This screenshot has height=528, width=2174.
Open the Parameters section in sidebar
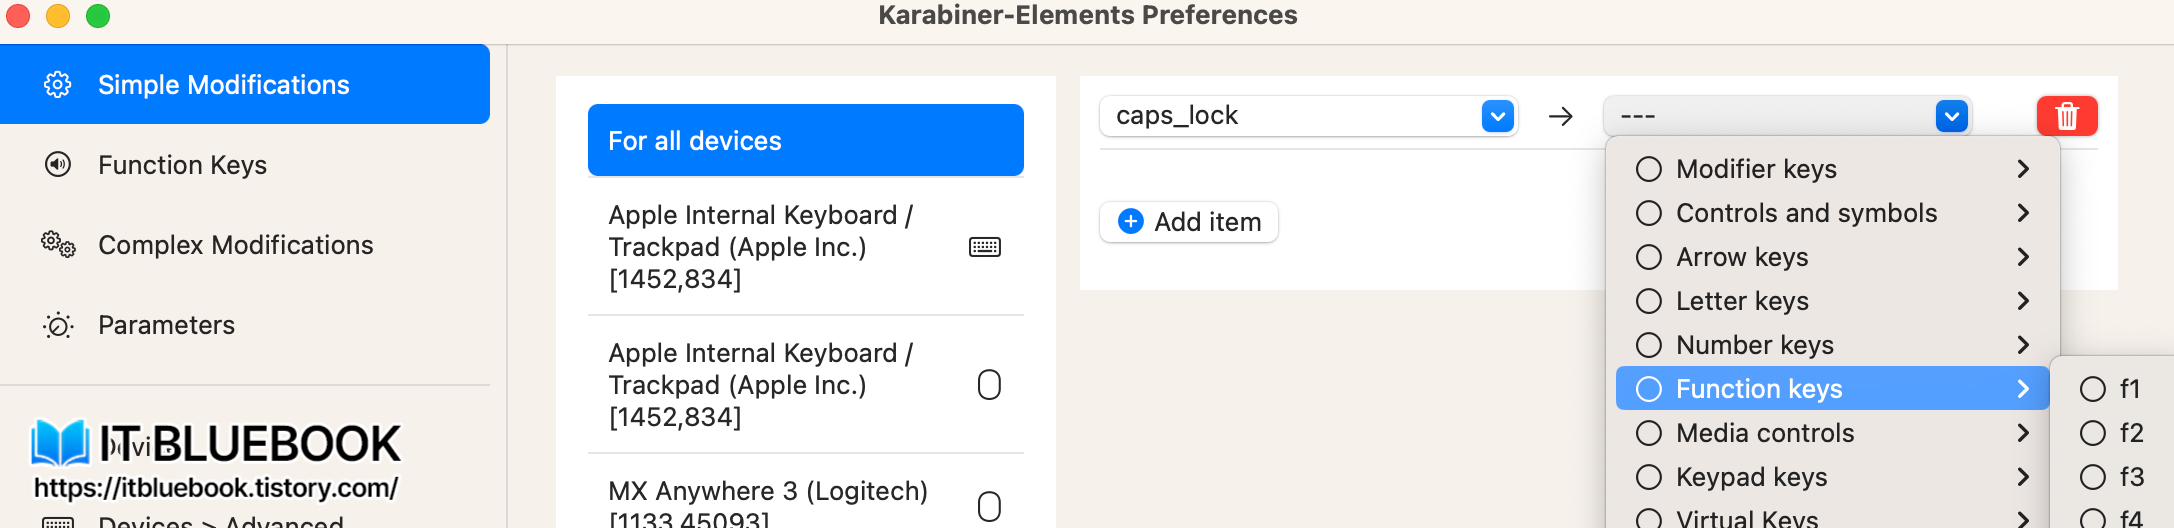[x=166, y=325]
